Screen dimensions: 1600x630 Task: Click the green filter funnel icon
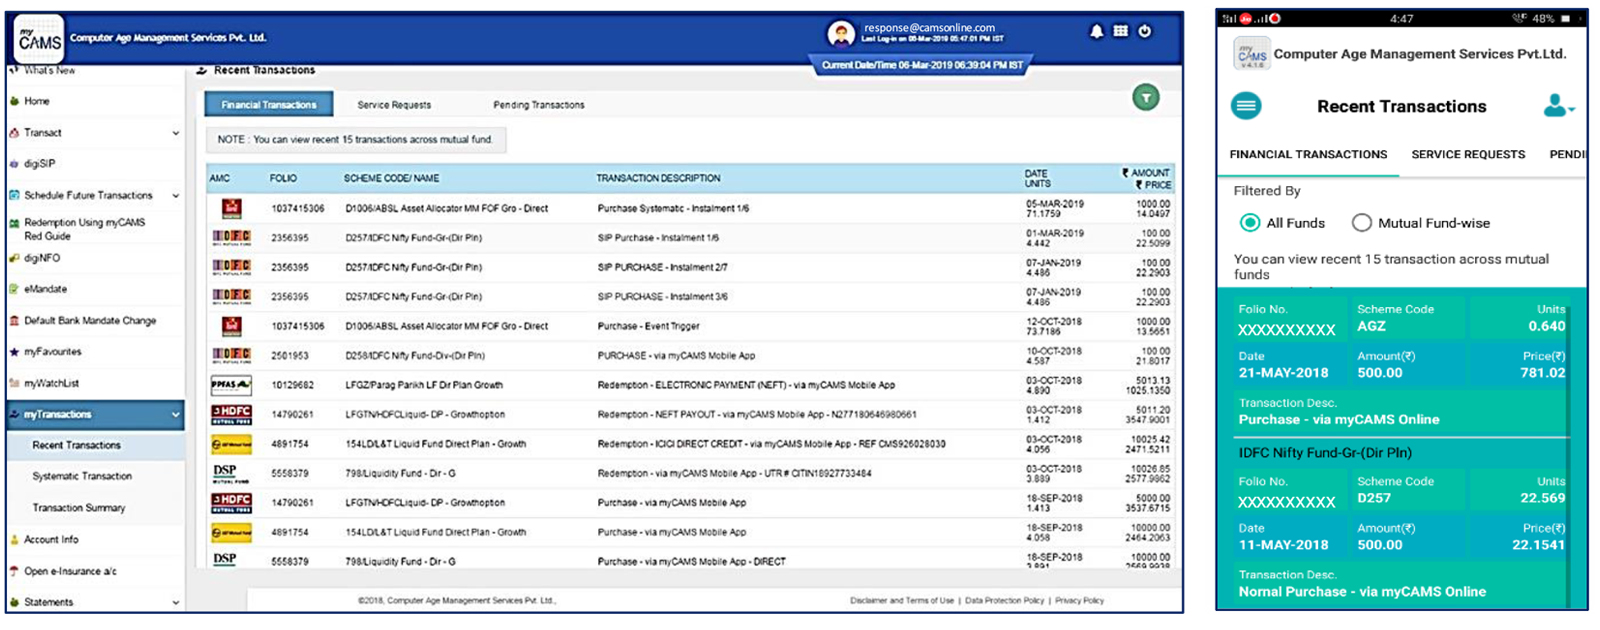1145,97
